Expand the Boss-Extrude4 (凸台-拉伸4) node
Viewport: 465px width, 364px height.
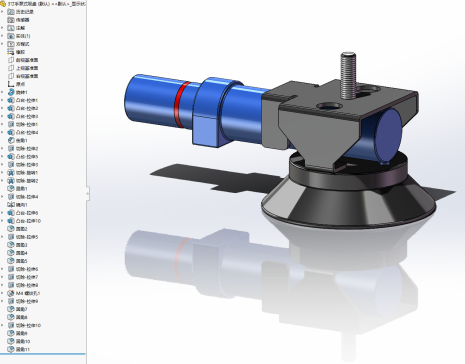tap(3, 132)
